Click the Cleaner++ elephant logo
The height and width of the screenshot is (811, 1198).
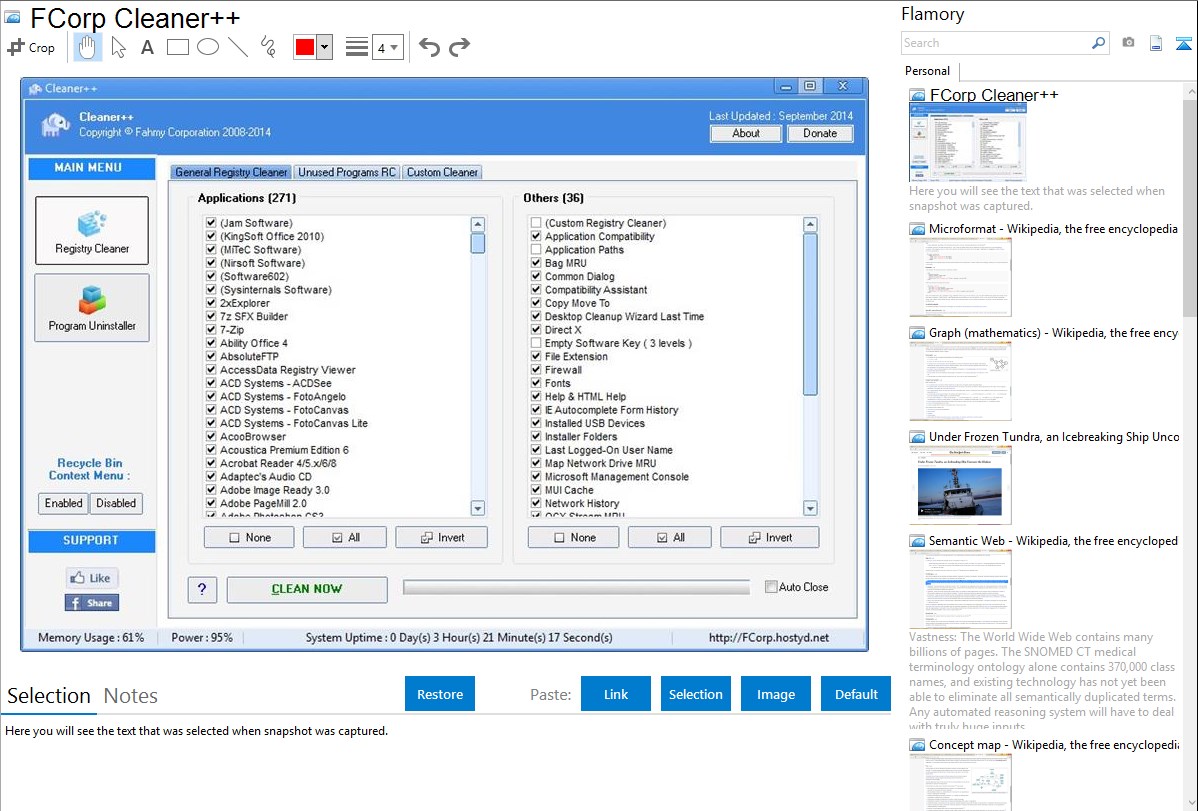55,125
